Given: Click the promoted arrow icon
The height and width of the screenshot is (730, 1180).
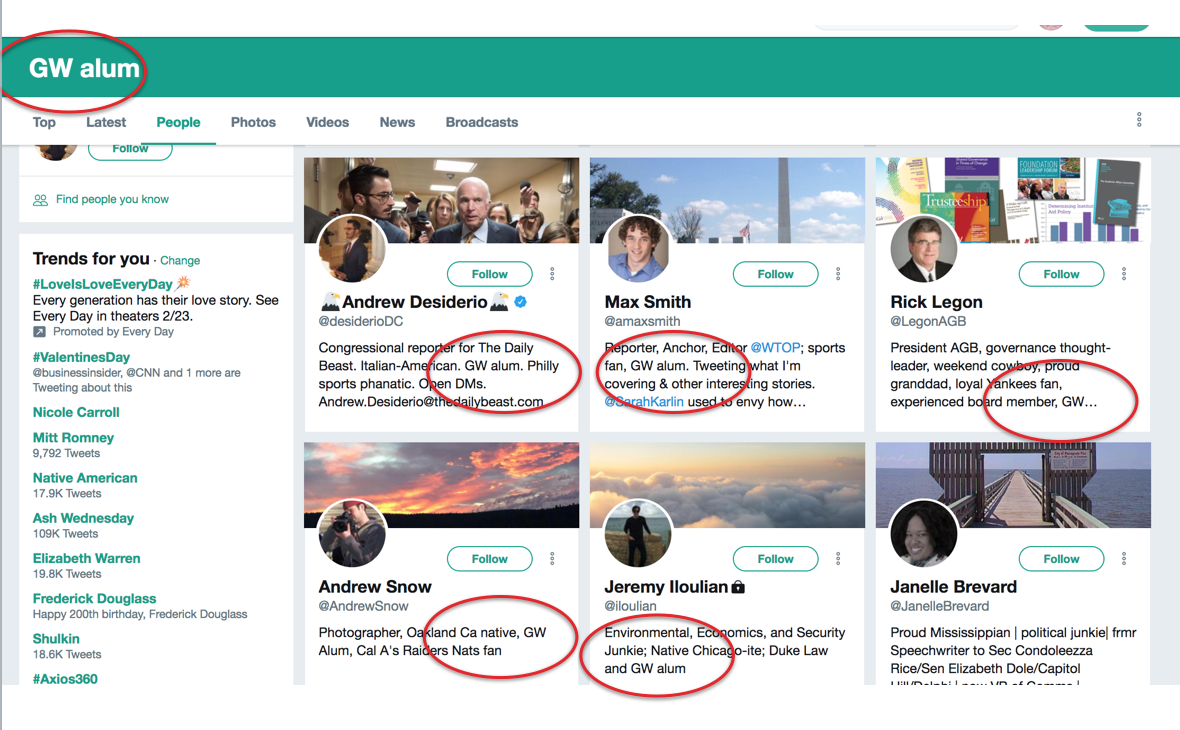Looking at the screenshot, I should (39, 332).
